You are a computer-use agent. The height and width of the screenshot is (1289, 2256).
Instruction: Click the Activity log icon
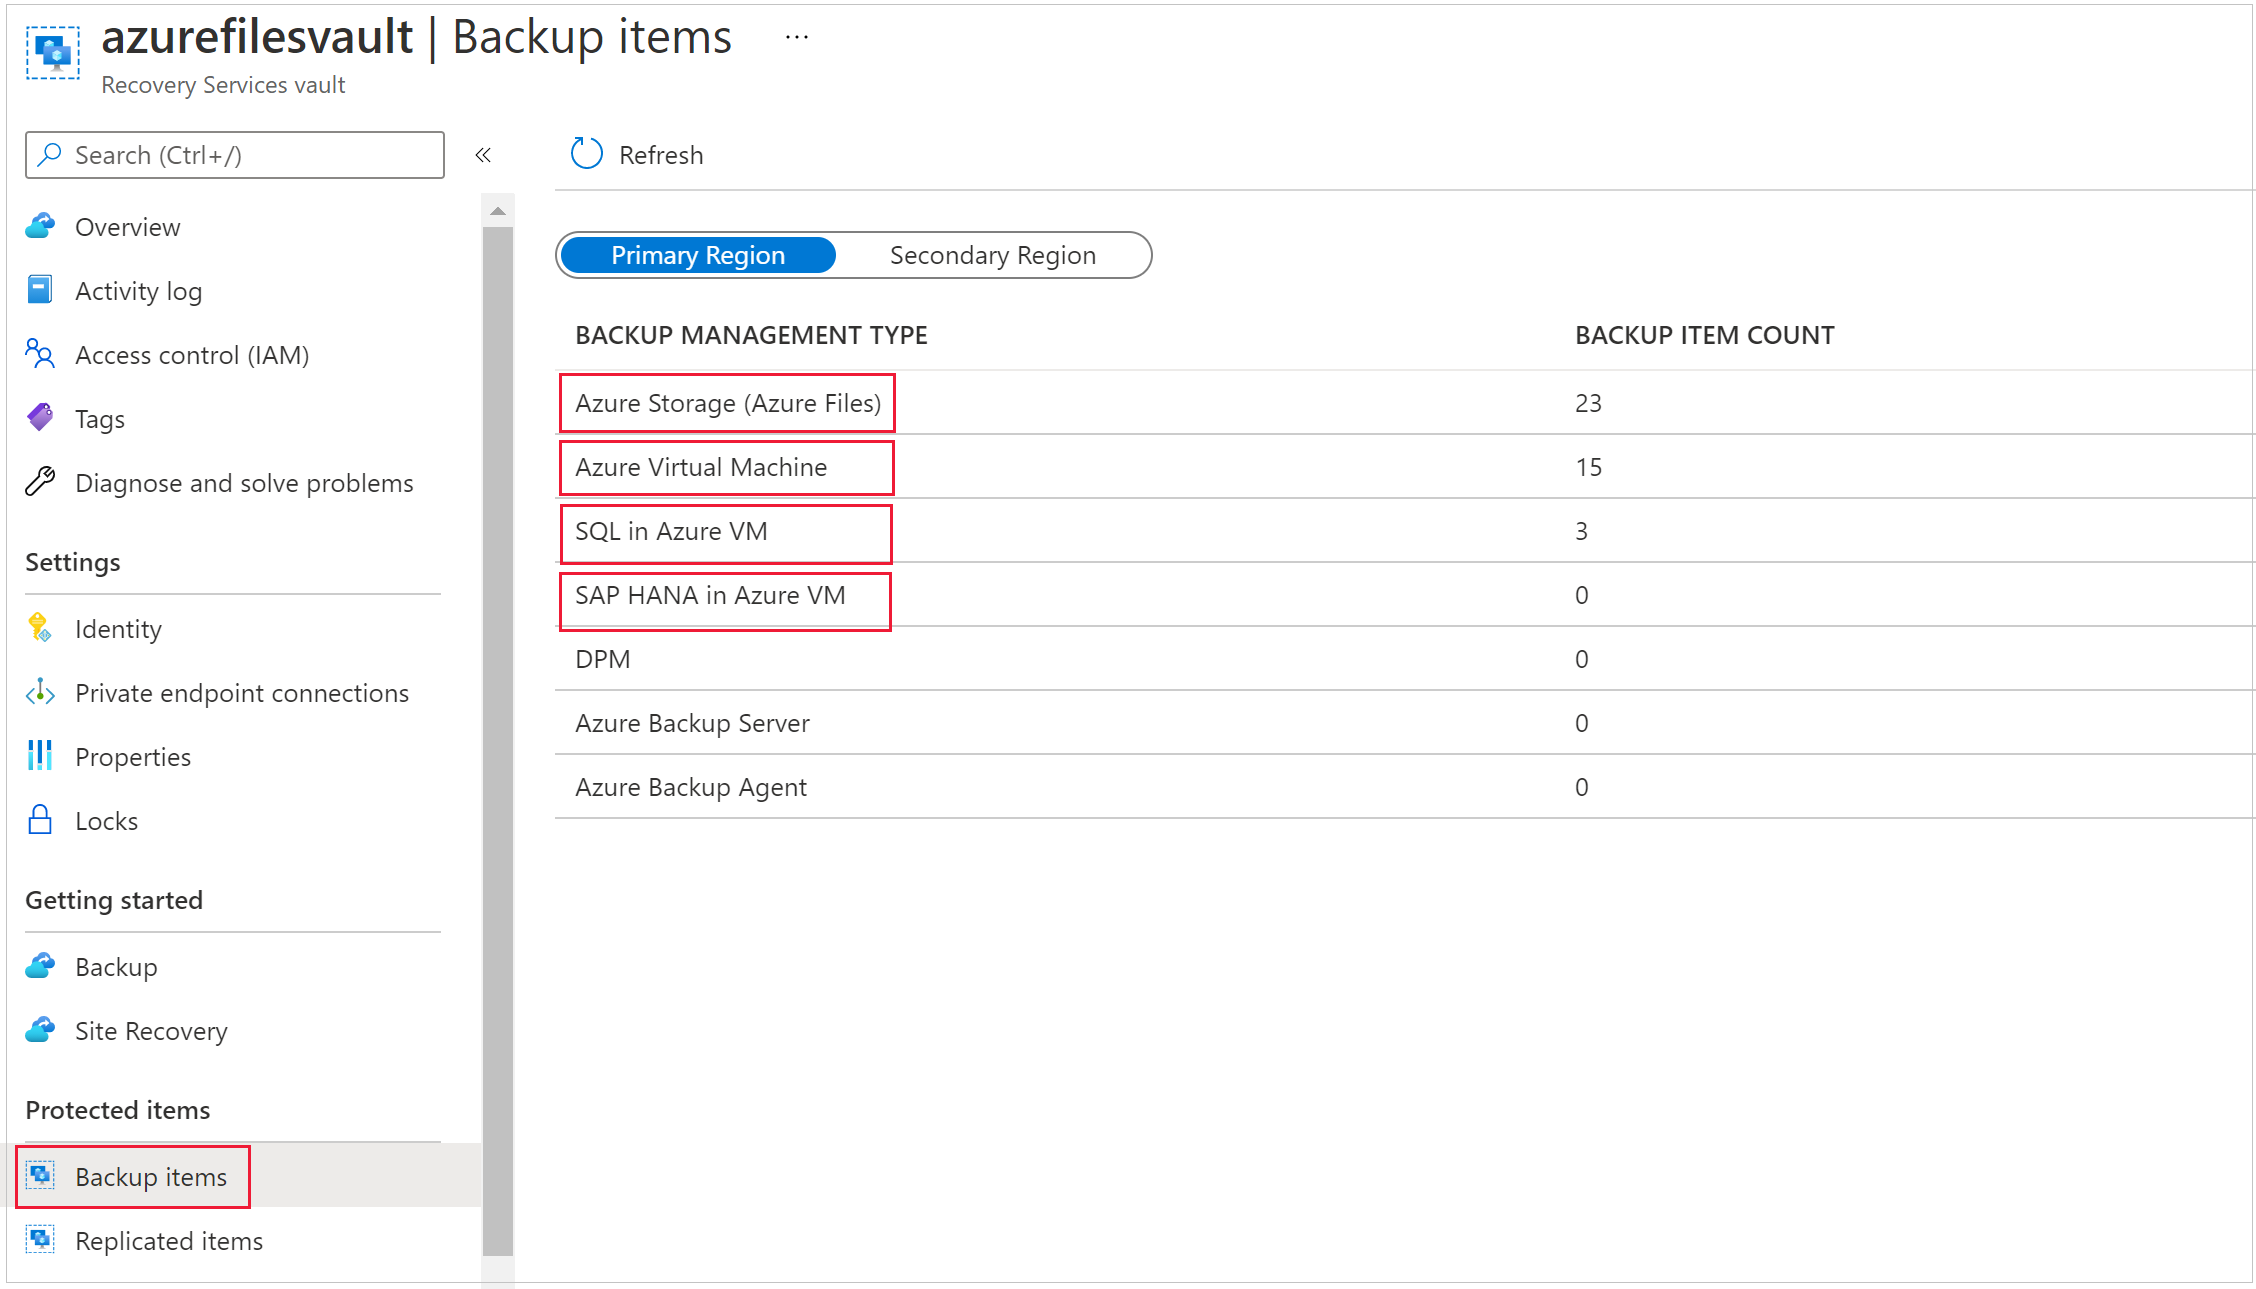(x=40, y=291)
